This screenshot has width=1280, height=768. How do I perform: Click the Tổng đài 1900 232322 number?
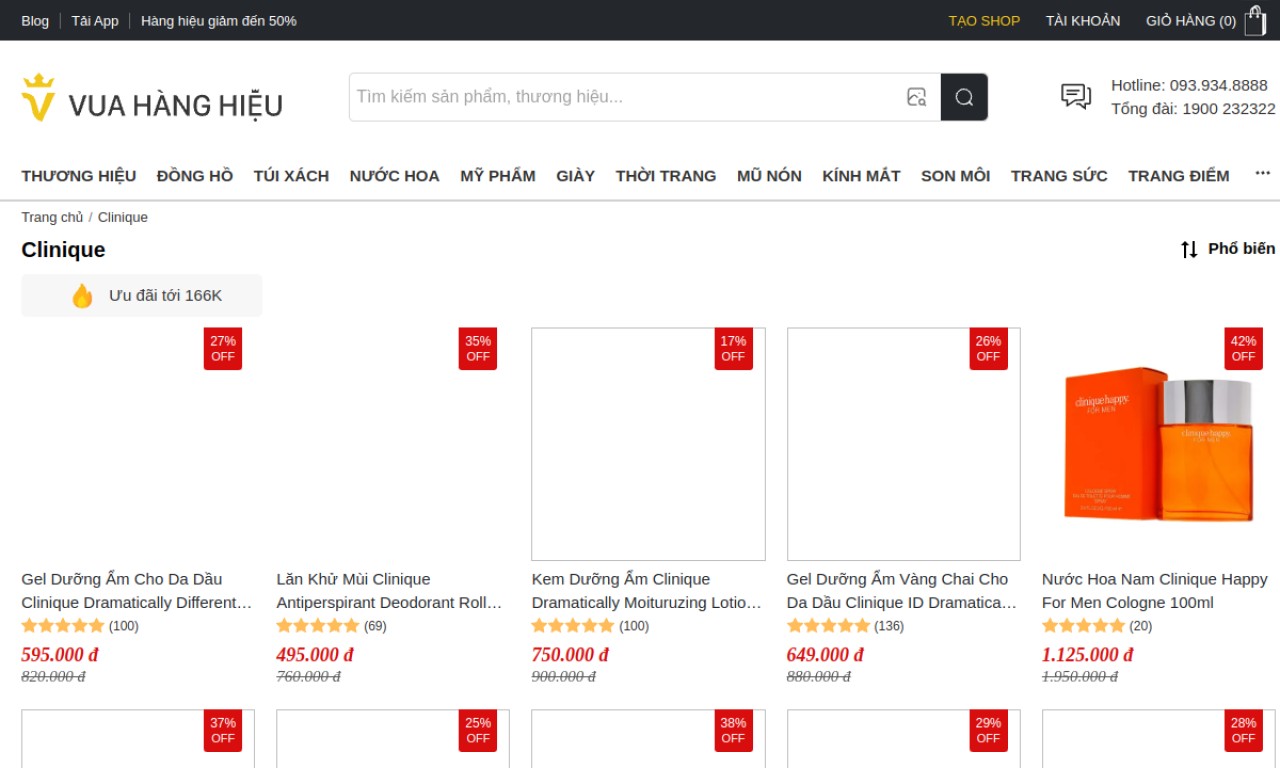[x=1194, y=109]
